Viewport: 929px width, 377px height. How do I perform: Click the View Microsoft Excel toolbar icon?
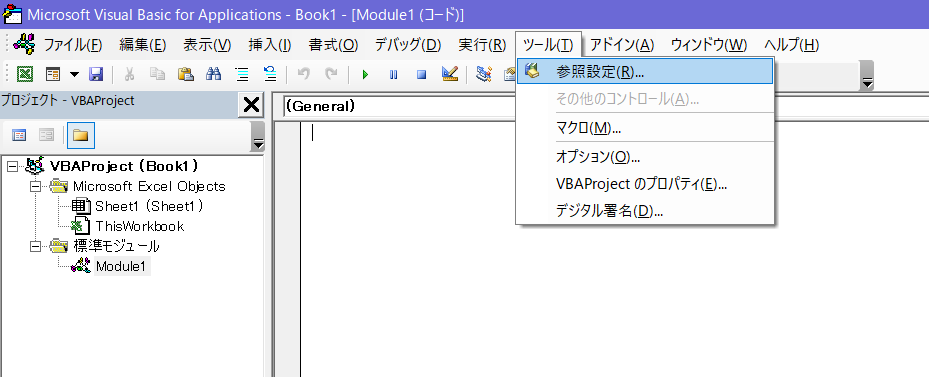tap(24, 74)
